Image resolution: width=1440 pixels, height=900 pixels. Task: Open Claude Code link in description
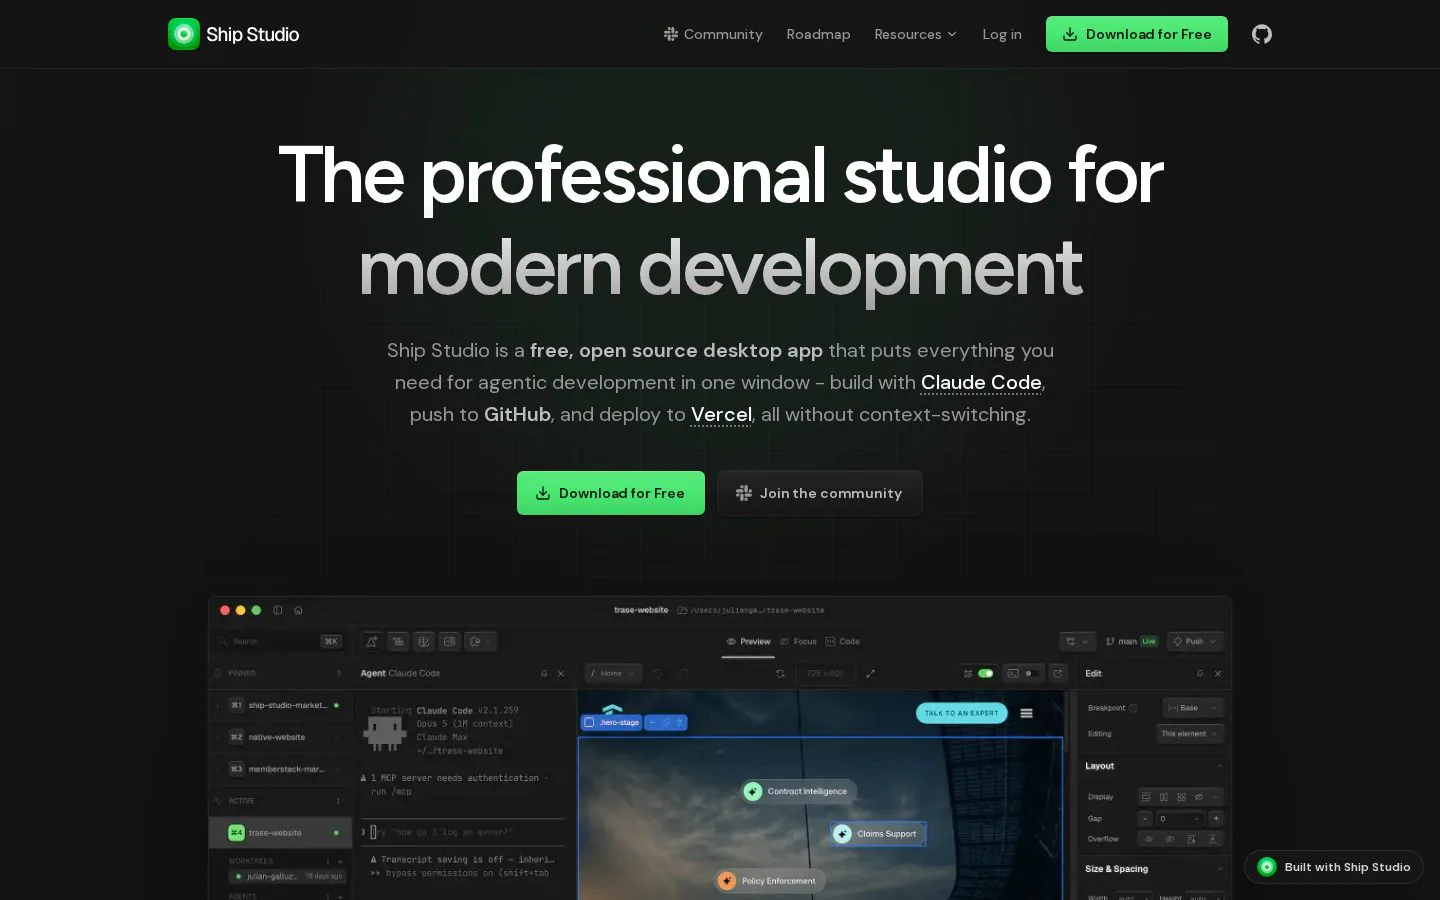click(981, 383)
